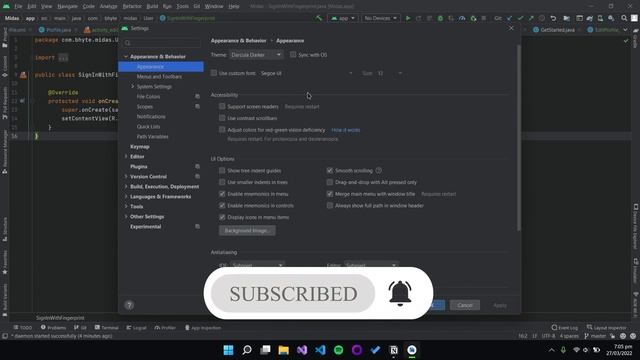Screen dimensions: 640x360
Task: Click the green Git commit checkmark
Action: click(520, 18)
